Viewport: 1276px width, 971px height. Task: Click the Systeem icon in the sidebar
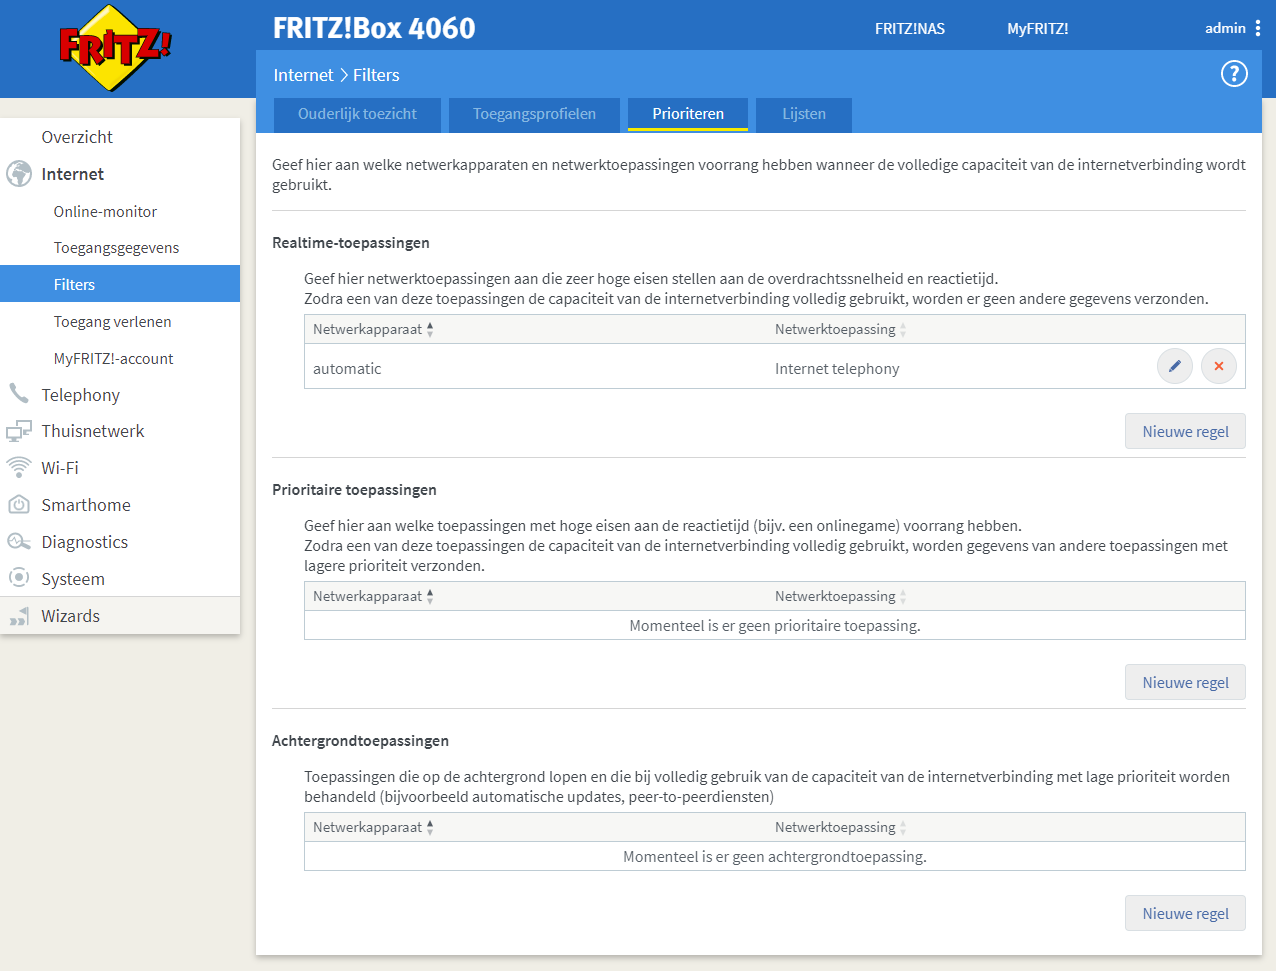click(19, 578)
